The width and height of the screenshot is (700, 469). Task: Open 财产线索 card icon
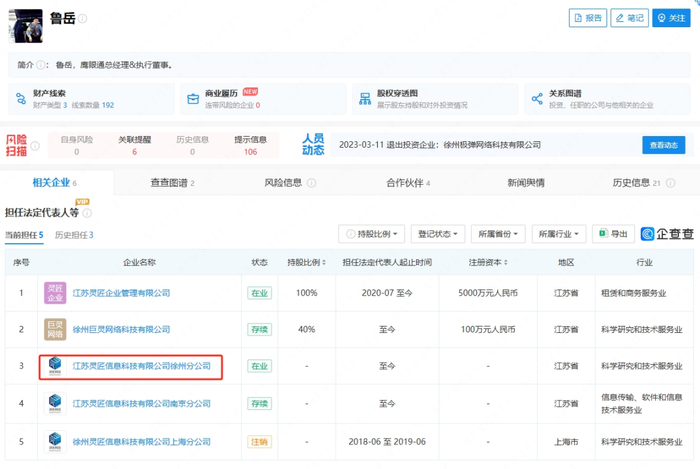pos(21,99)
